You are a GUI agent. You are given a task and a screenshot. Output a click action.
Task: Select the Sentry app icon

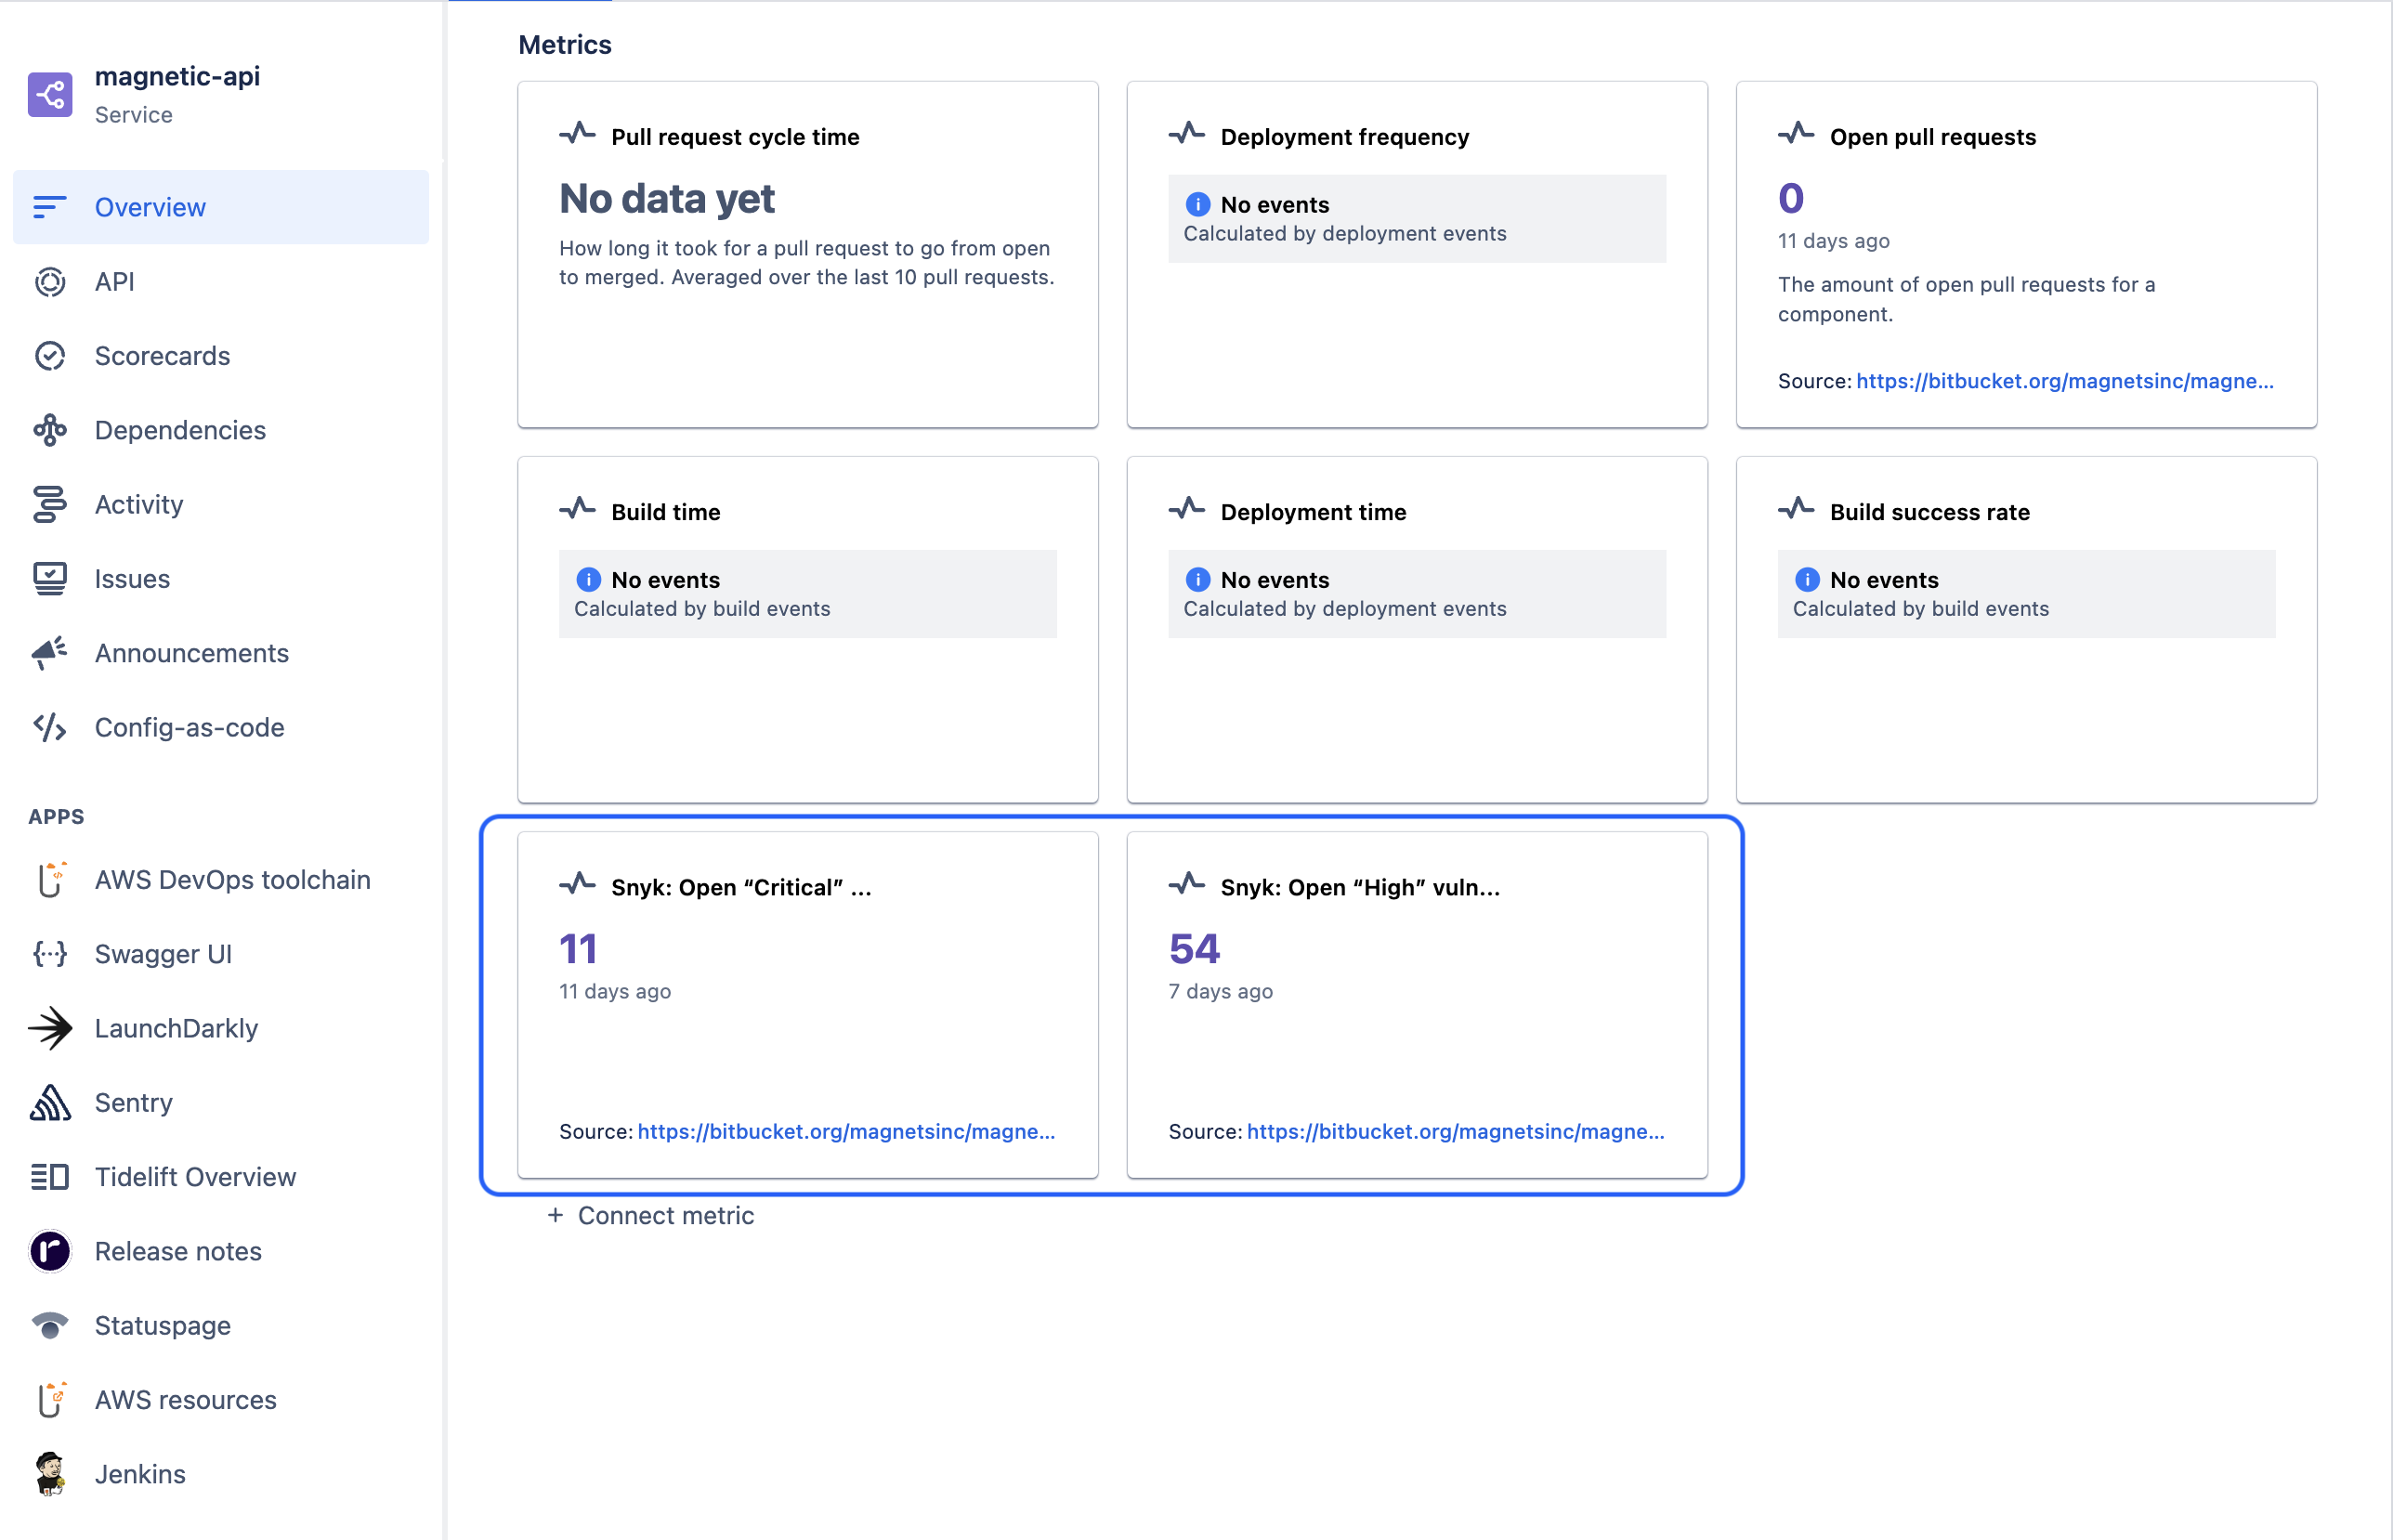pyautogui.click(x=49, y=1102)
